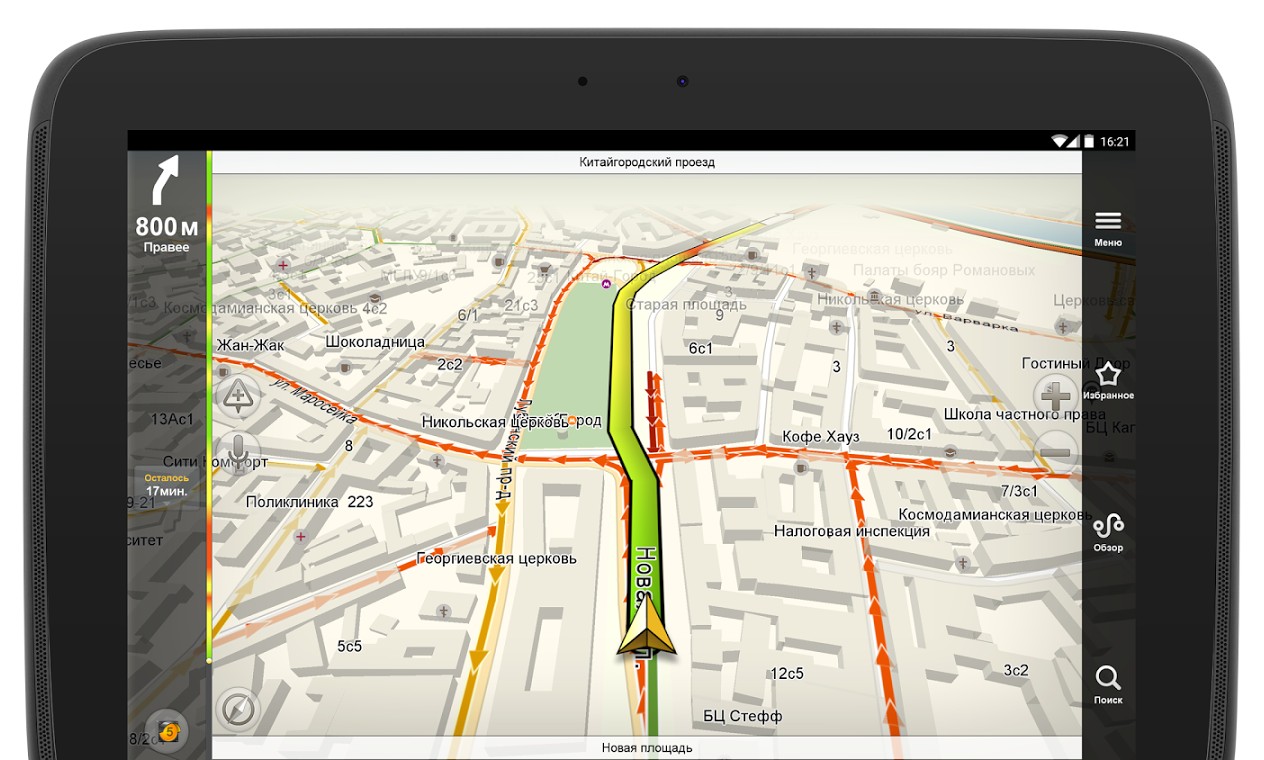Image resolution: width=1264 pixels, height=760 pixels.
Task: Activate the microphone voice input
Action: coord(238,452)
